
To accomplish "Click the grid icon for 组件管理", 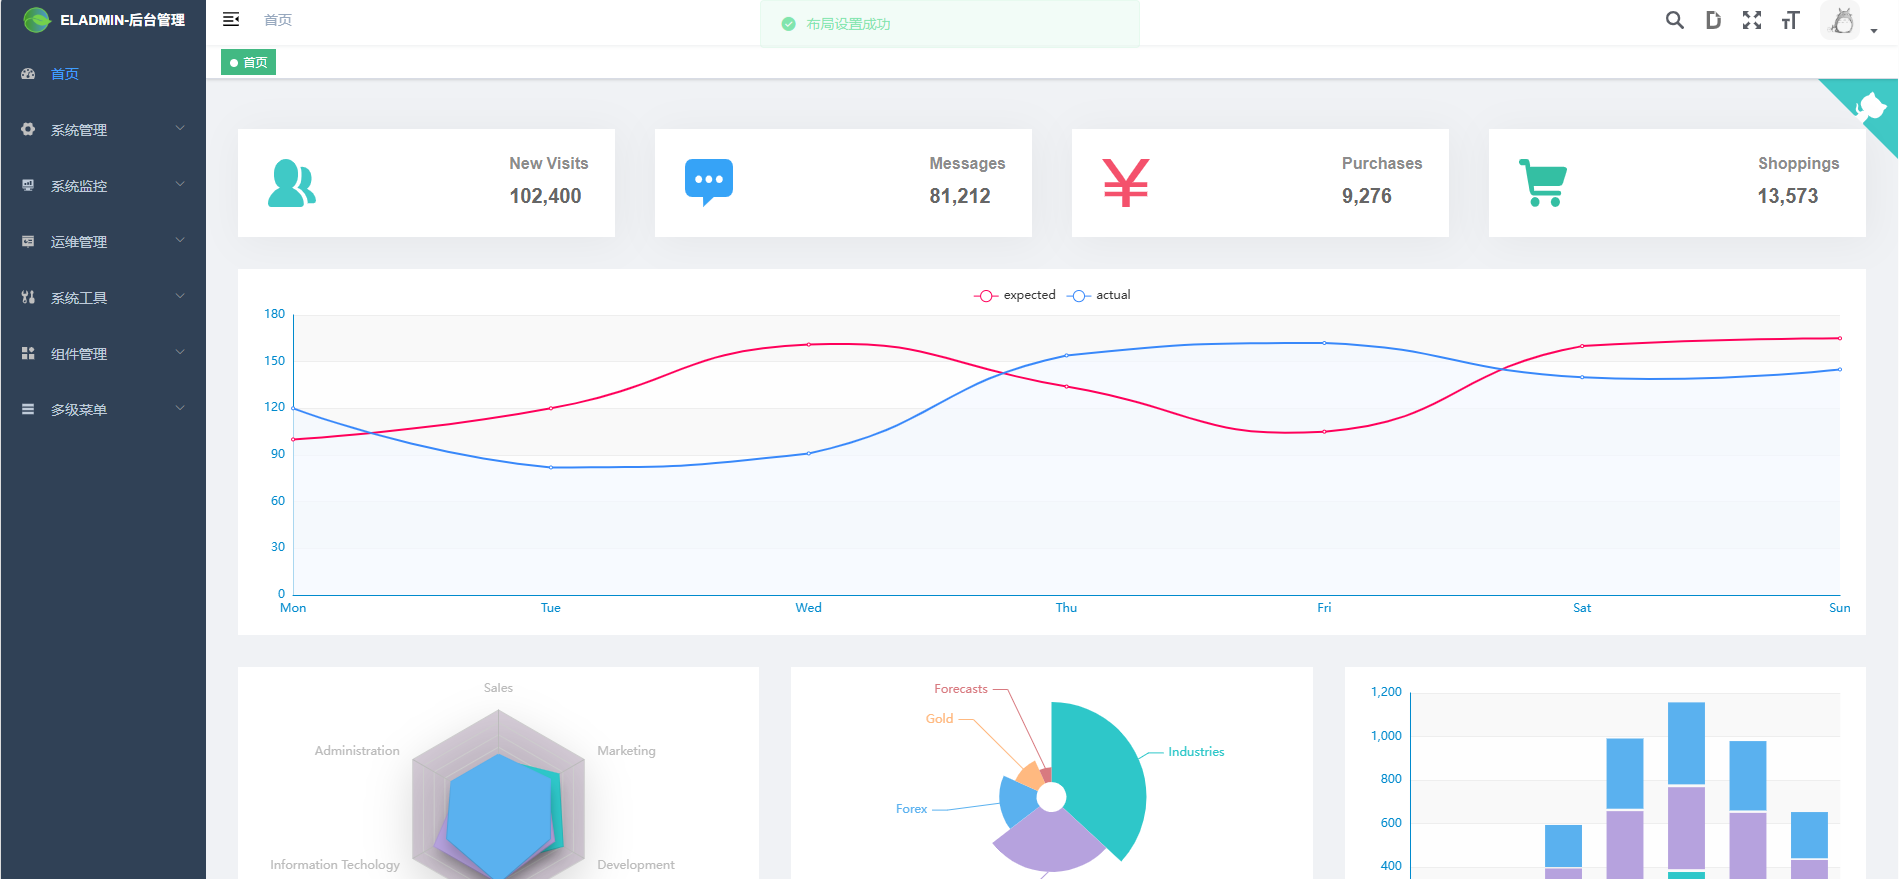I will click(x=28, y=353).
